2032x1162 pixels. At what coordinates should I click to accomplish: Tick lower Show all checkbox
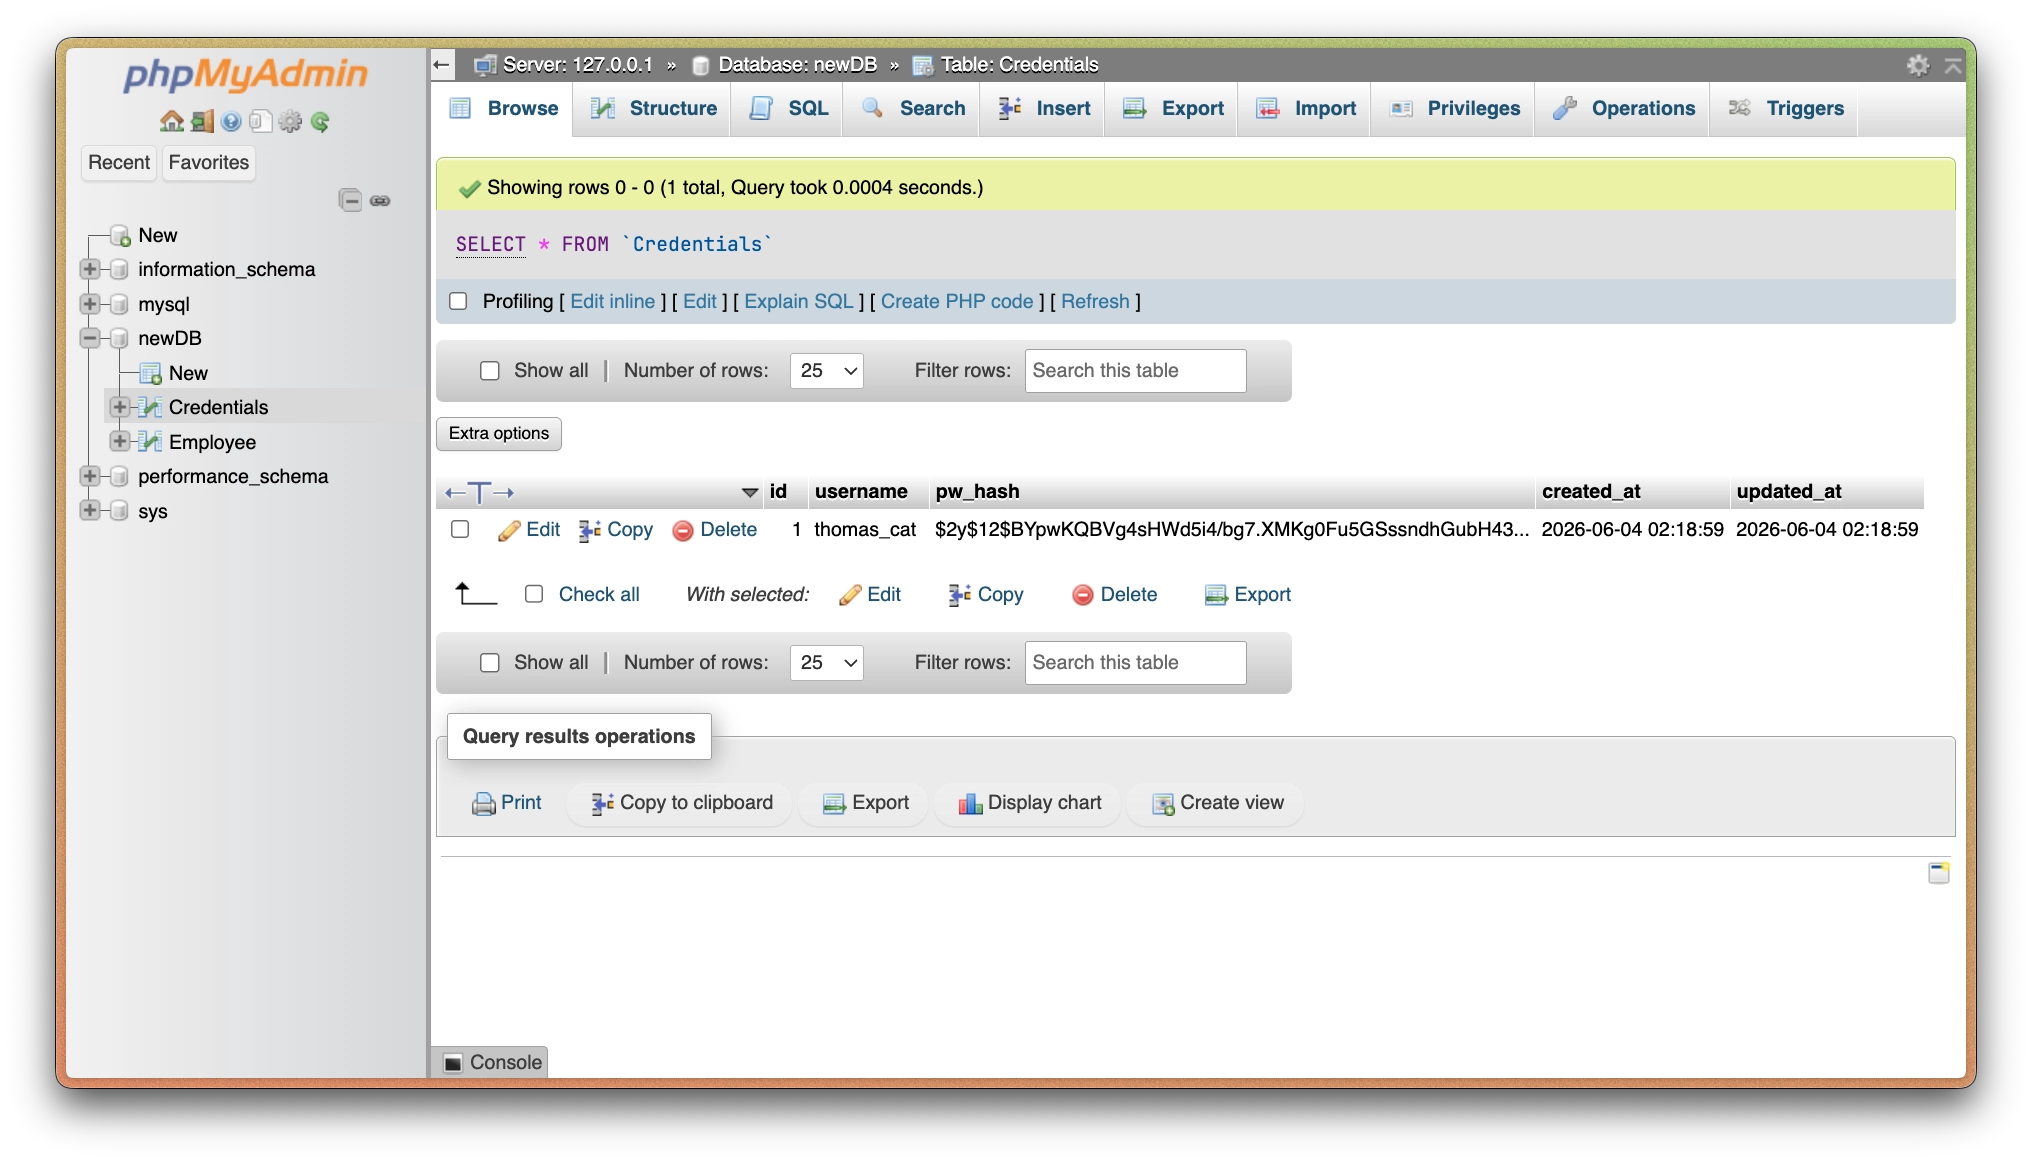click(x=490, y=663)
